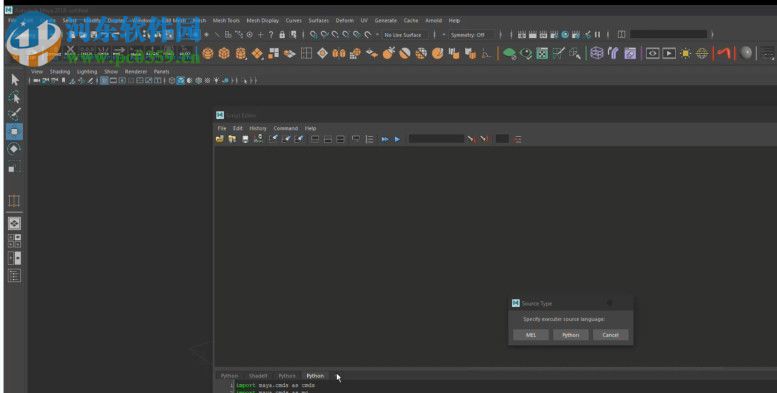Toggle the lock selection icon on status line

pos(282,35)
